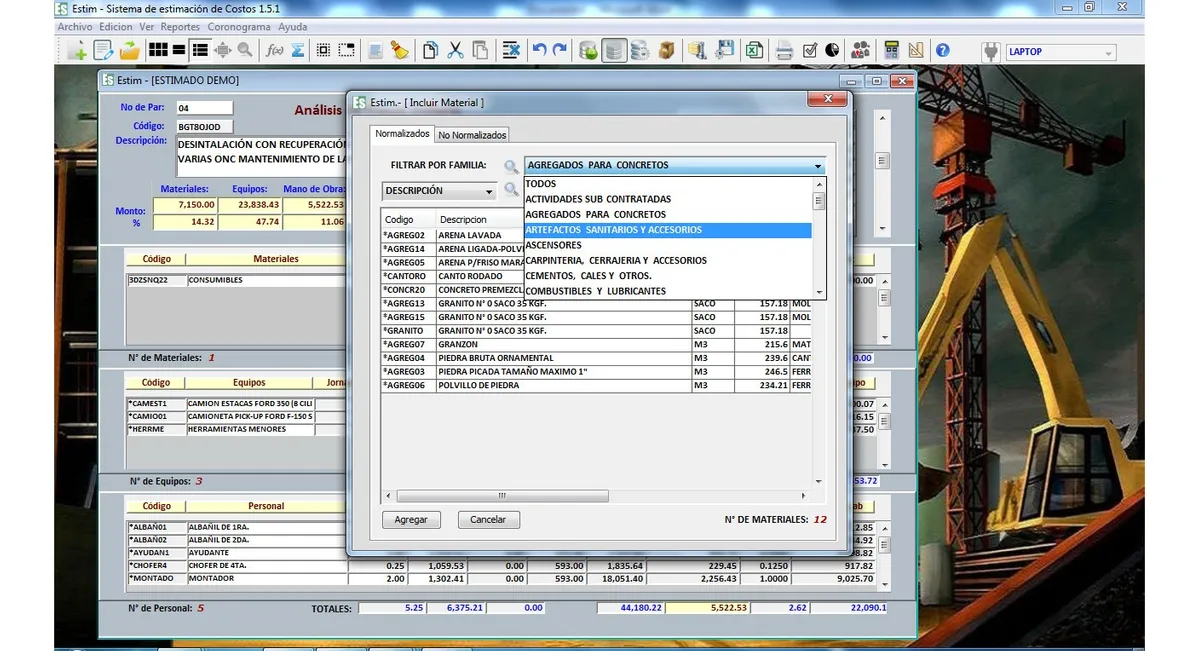
Task: Open the DESCRIPCIÓN dropdown
Action: coord(489,190)
